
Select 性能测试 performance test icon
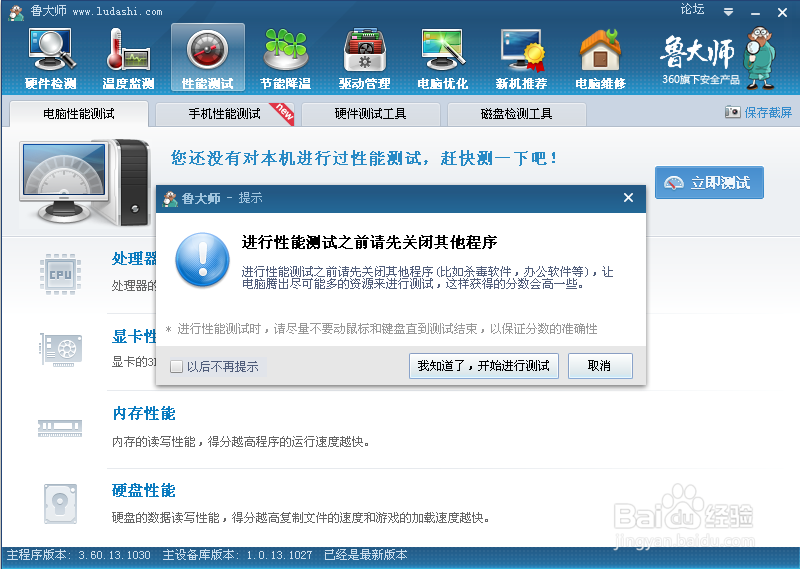click(x=208, y=58)
